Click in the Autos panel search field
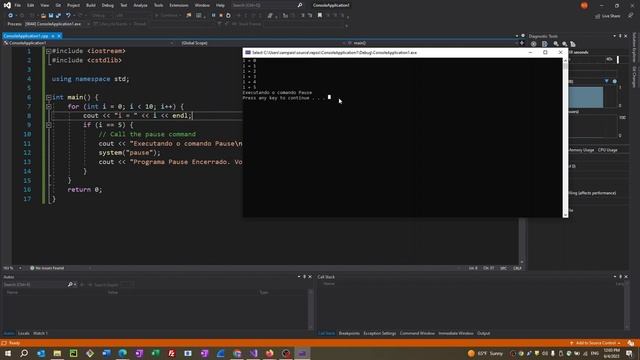The width and height of the screenshot is (640, 360). pos(35,284)
